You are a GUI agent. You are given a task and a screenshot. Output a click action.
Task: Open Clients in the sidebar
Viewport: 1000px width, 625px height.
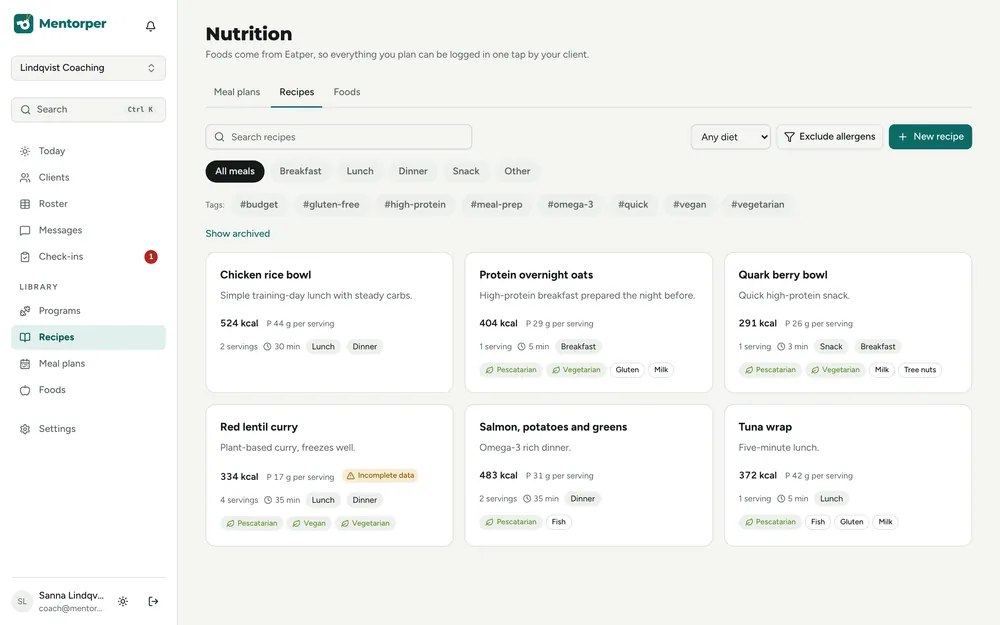[88, 177]
